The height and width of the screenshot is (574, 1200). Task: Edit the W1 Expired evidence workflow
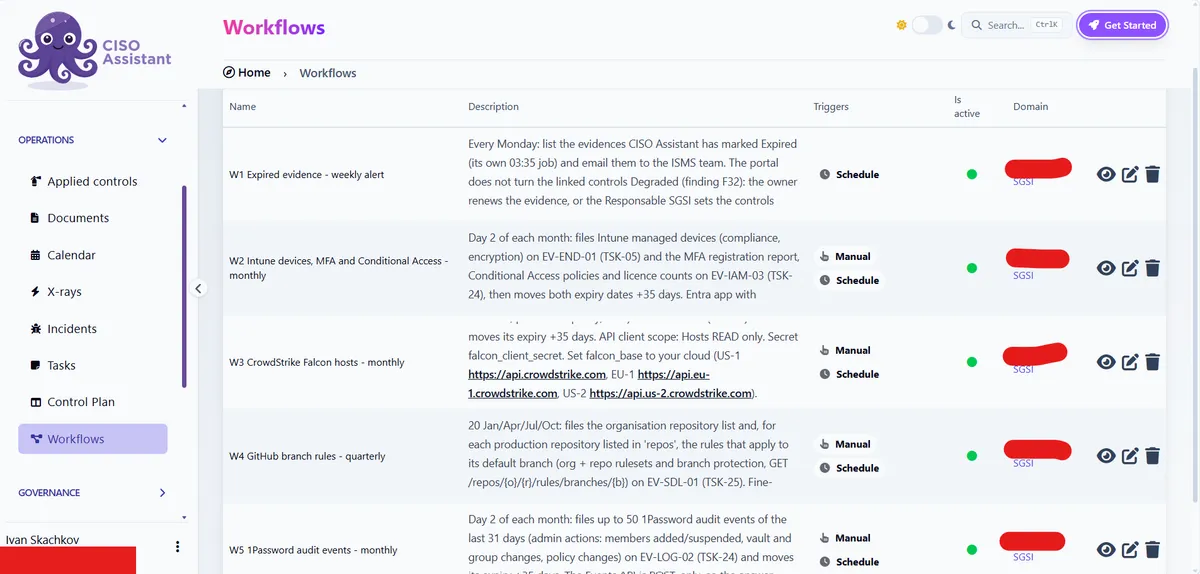[x=1130, y=175]
